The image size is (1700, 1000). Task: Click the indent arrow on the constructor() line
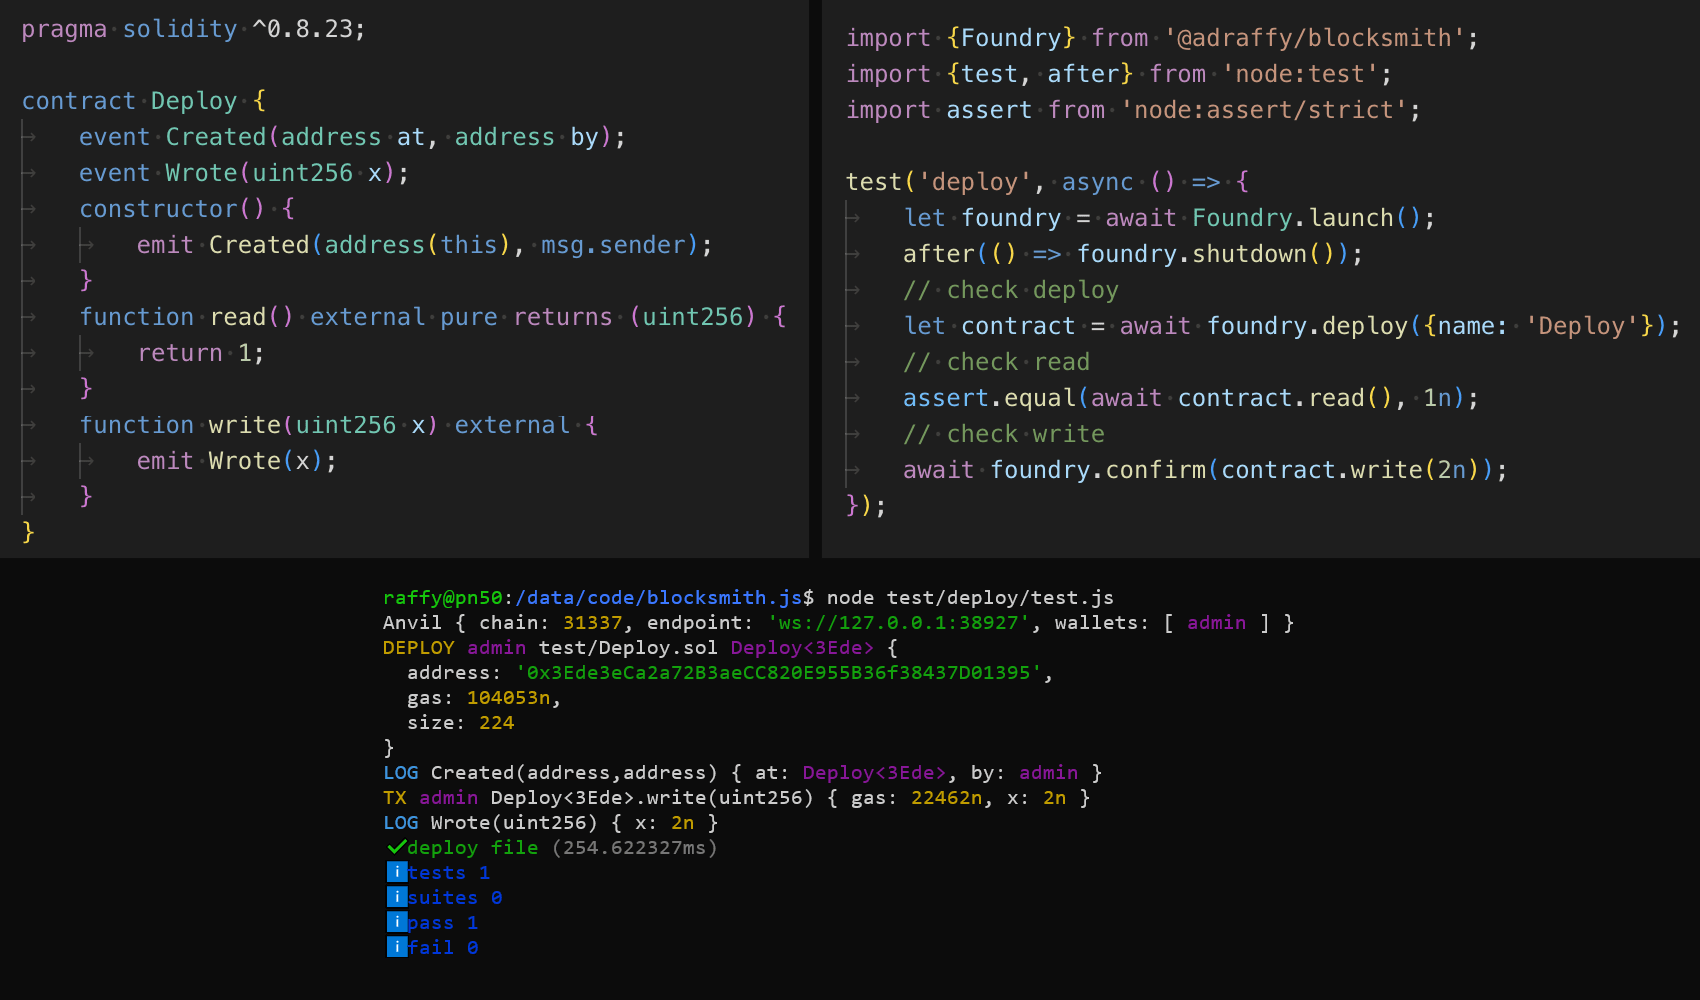click(30, 208)
